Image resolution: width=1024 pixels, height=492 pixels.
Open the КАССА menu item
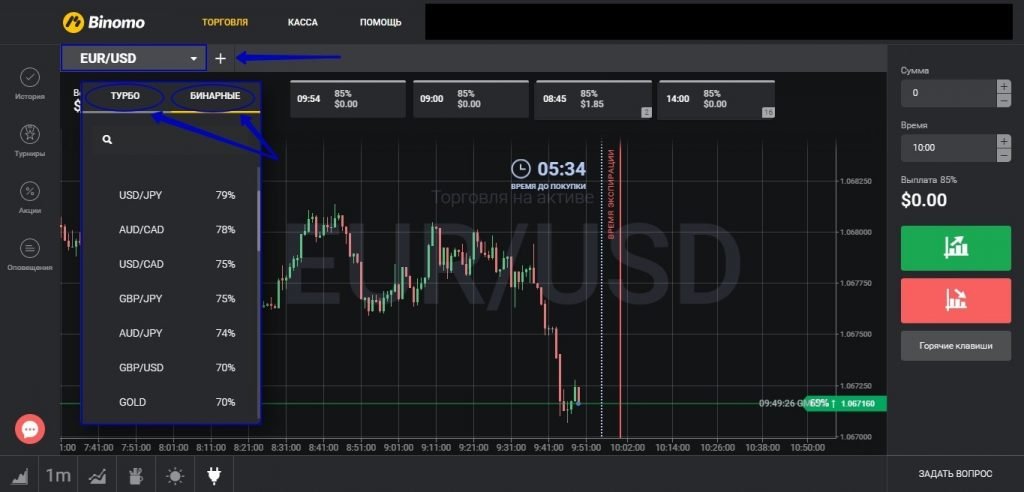303,21
